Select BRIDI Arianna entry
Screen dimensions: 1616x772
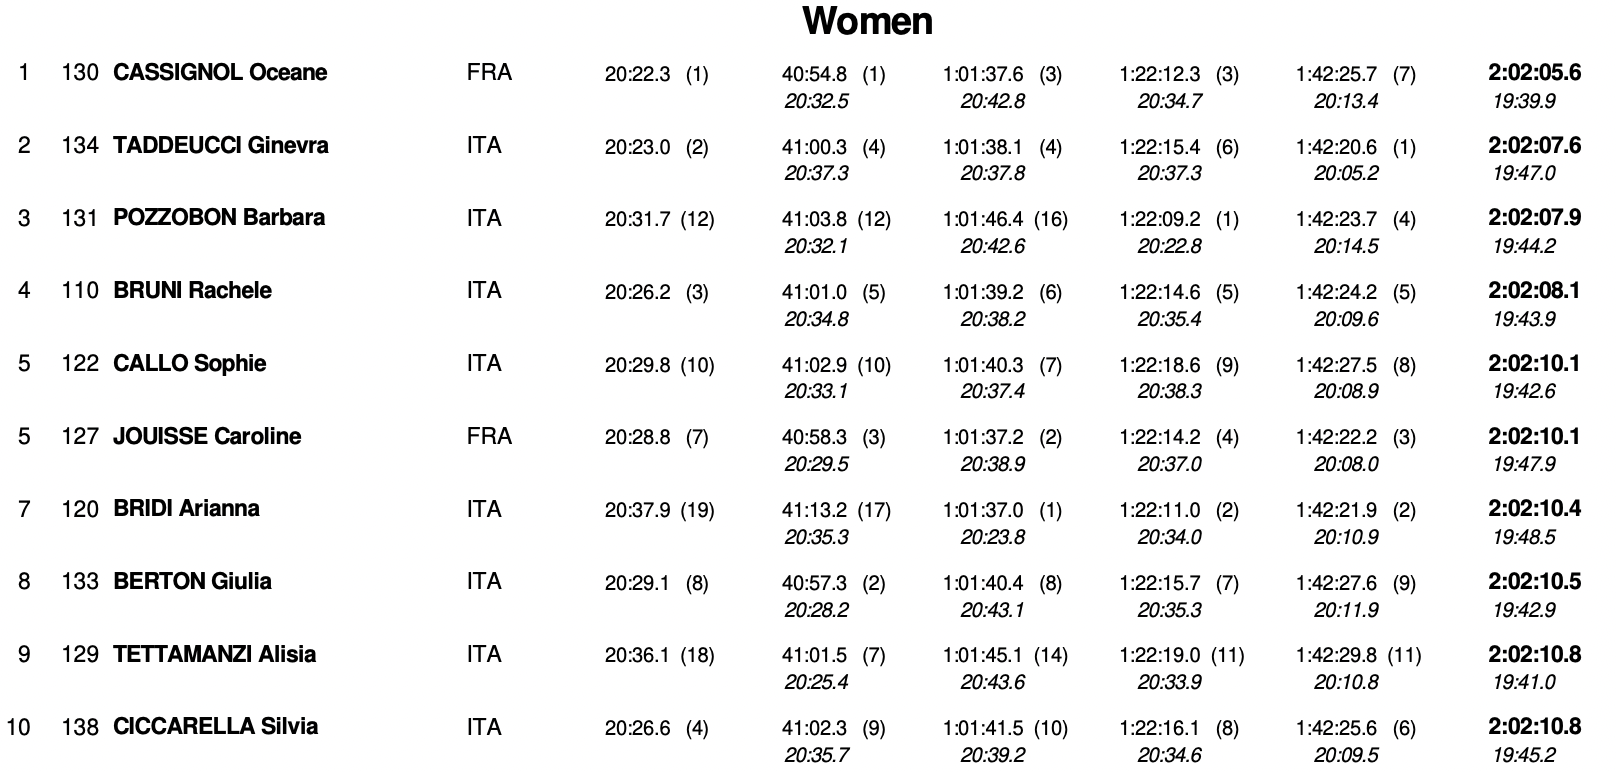[x=186, y=508]
